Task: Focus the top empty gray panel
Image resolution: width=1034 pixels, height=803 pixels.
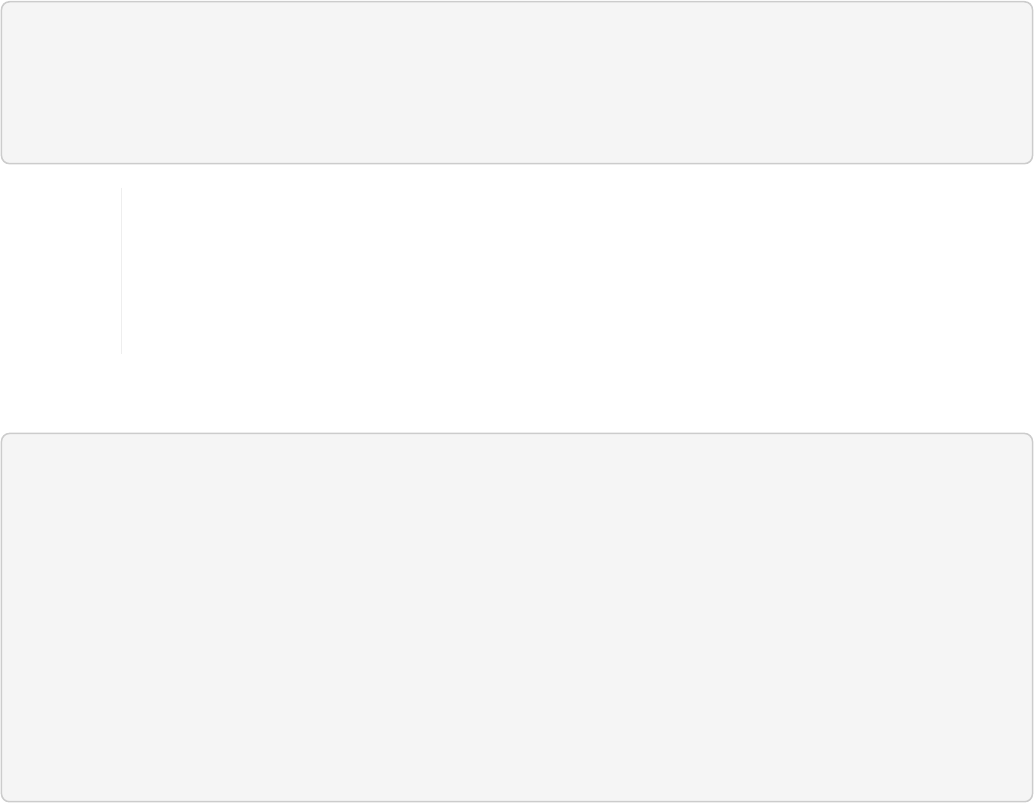Action: (x=517, y=82)
